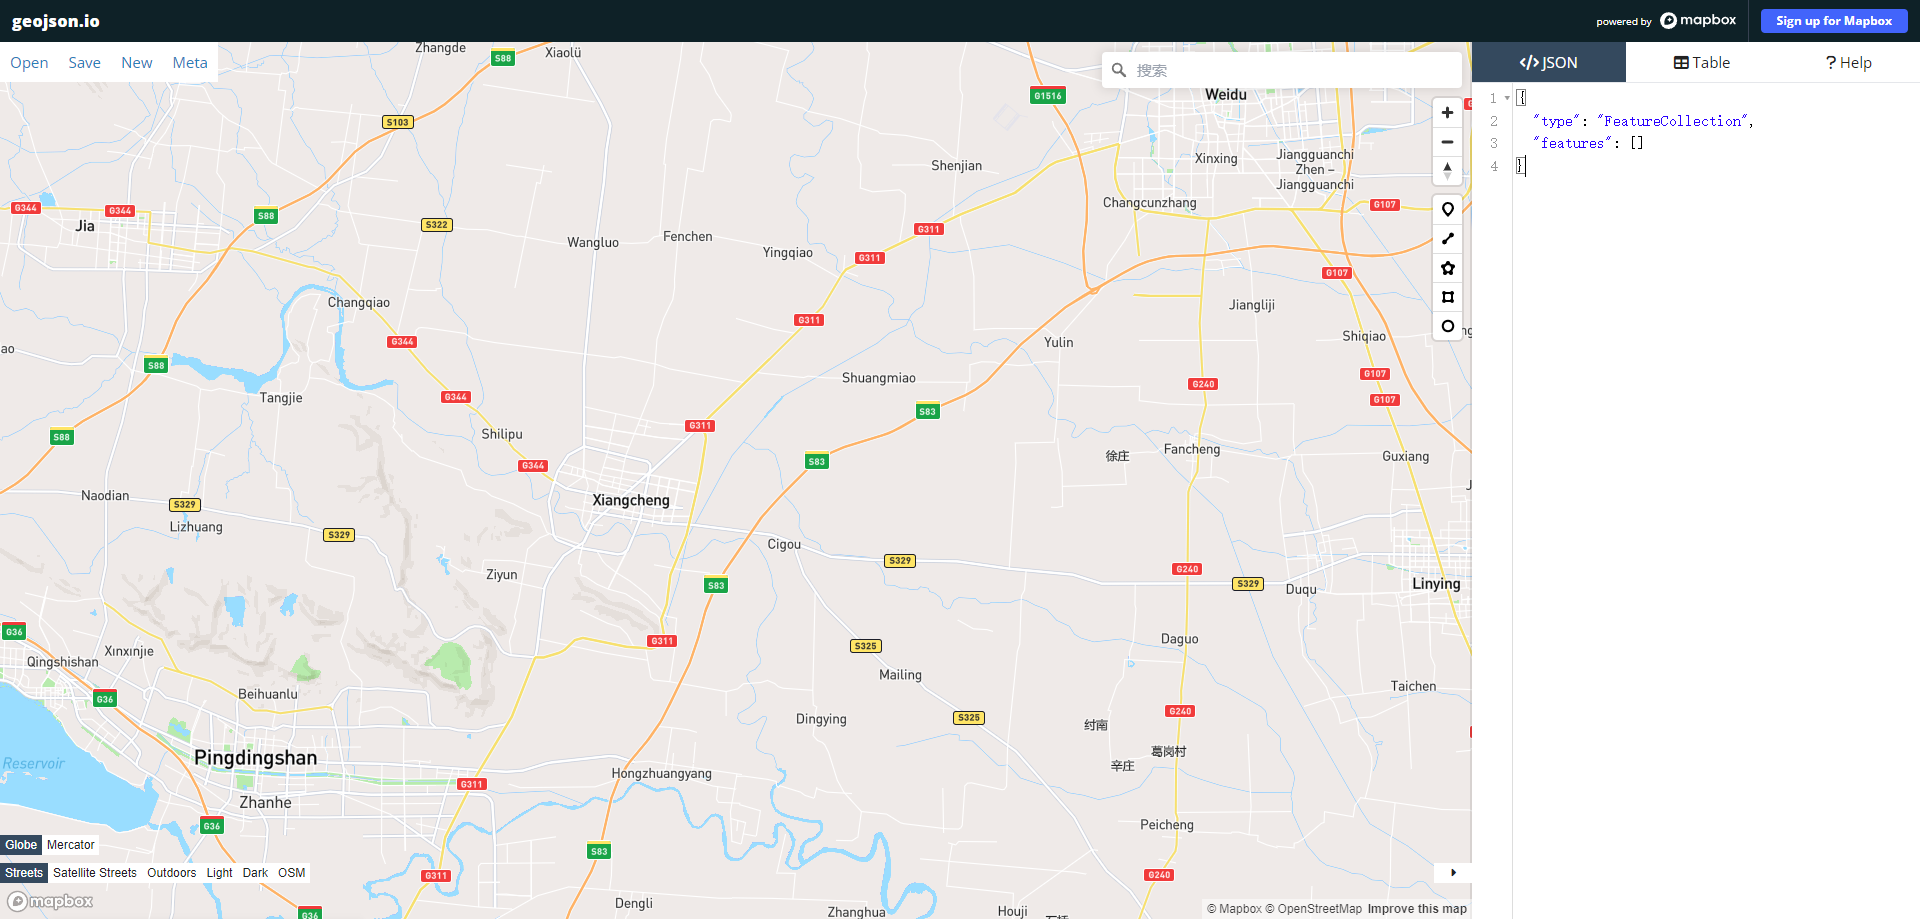Select the draw line tool
This screenshot has width=1920, height=919.
pyautogui.click(x=1447, y=238)
